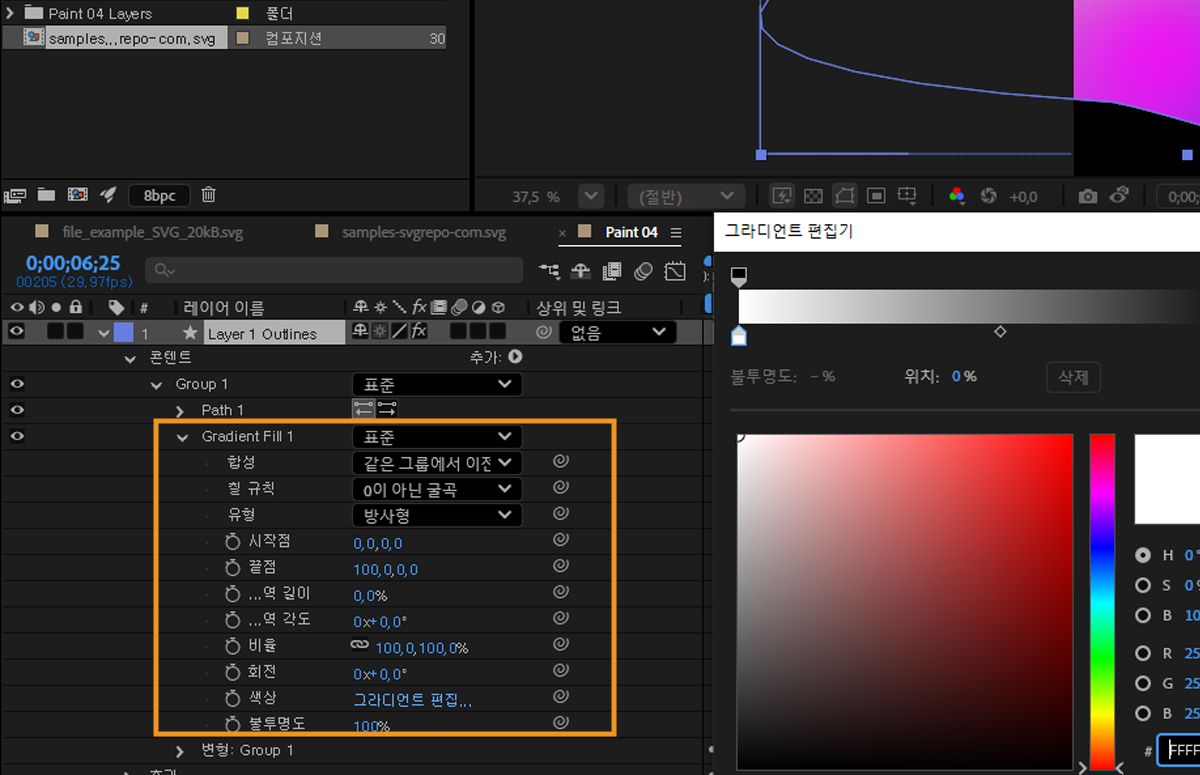
Task: Click the timeline search field
Action: coord(330,270)
